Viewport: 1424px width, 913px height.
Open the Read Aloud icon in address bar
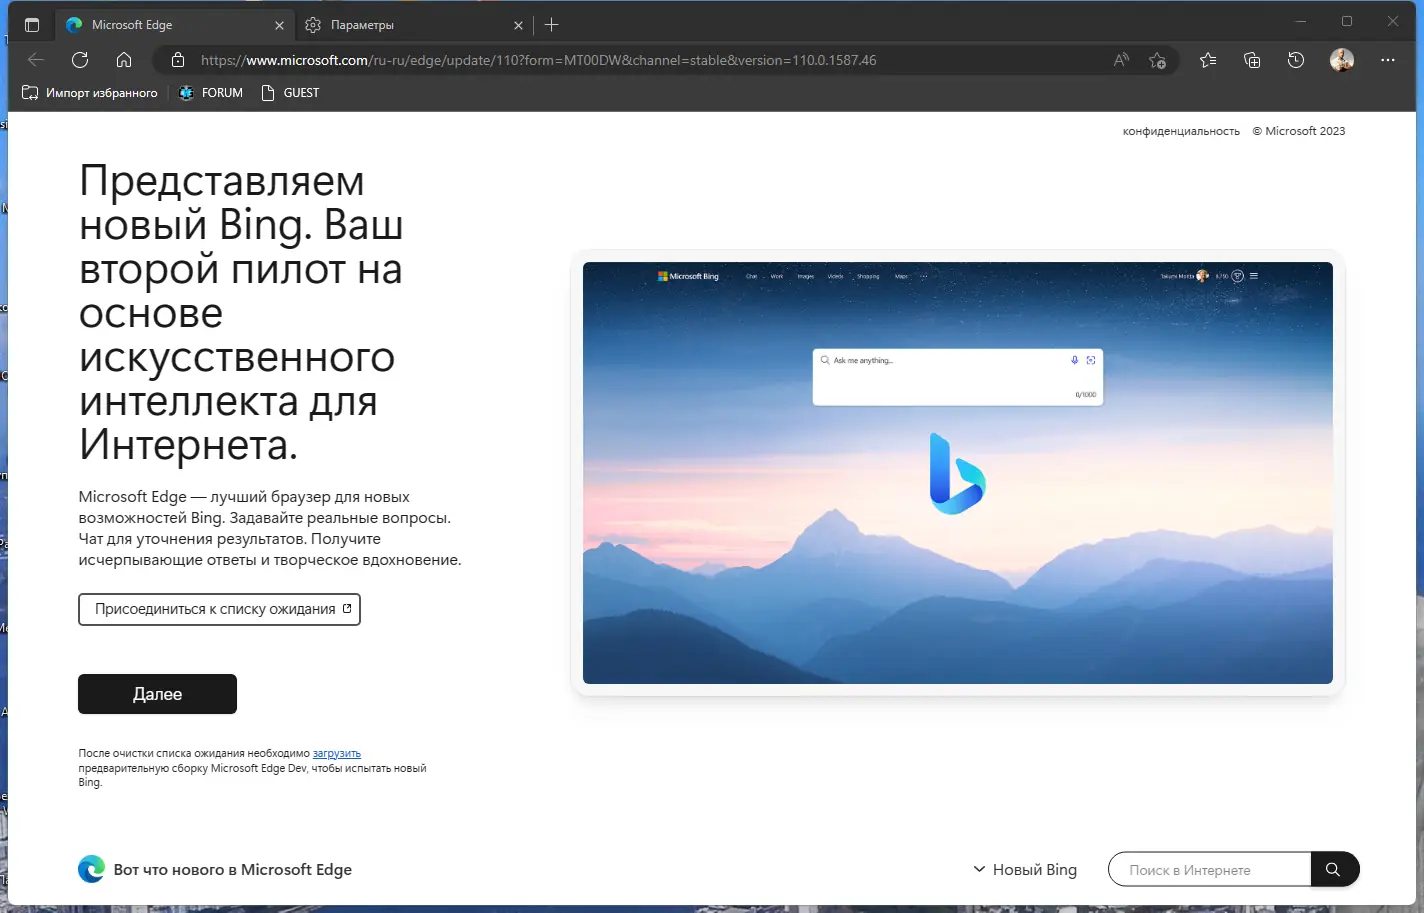coord(1121,60)
